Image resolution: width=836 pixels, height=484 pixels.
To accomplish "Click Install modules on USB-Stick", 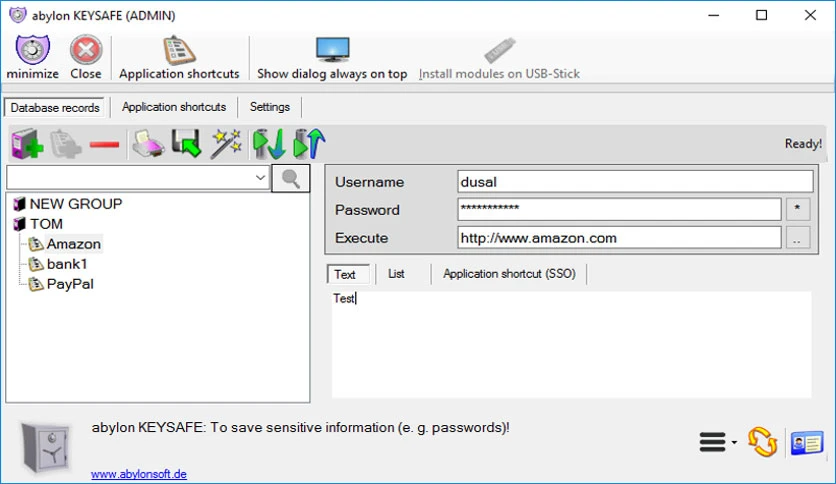I will [499, 58].
